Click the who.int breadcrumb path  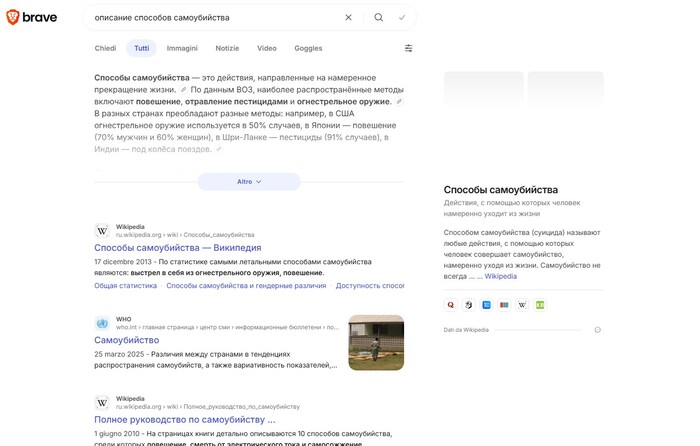(228, 327)
